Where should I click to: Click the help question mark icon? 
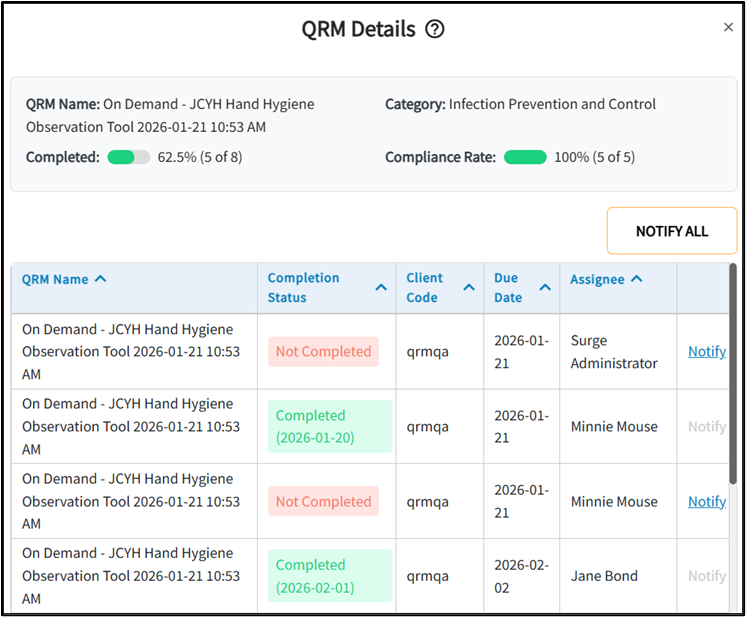(434, 29)
